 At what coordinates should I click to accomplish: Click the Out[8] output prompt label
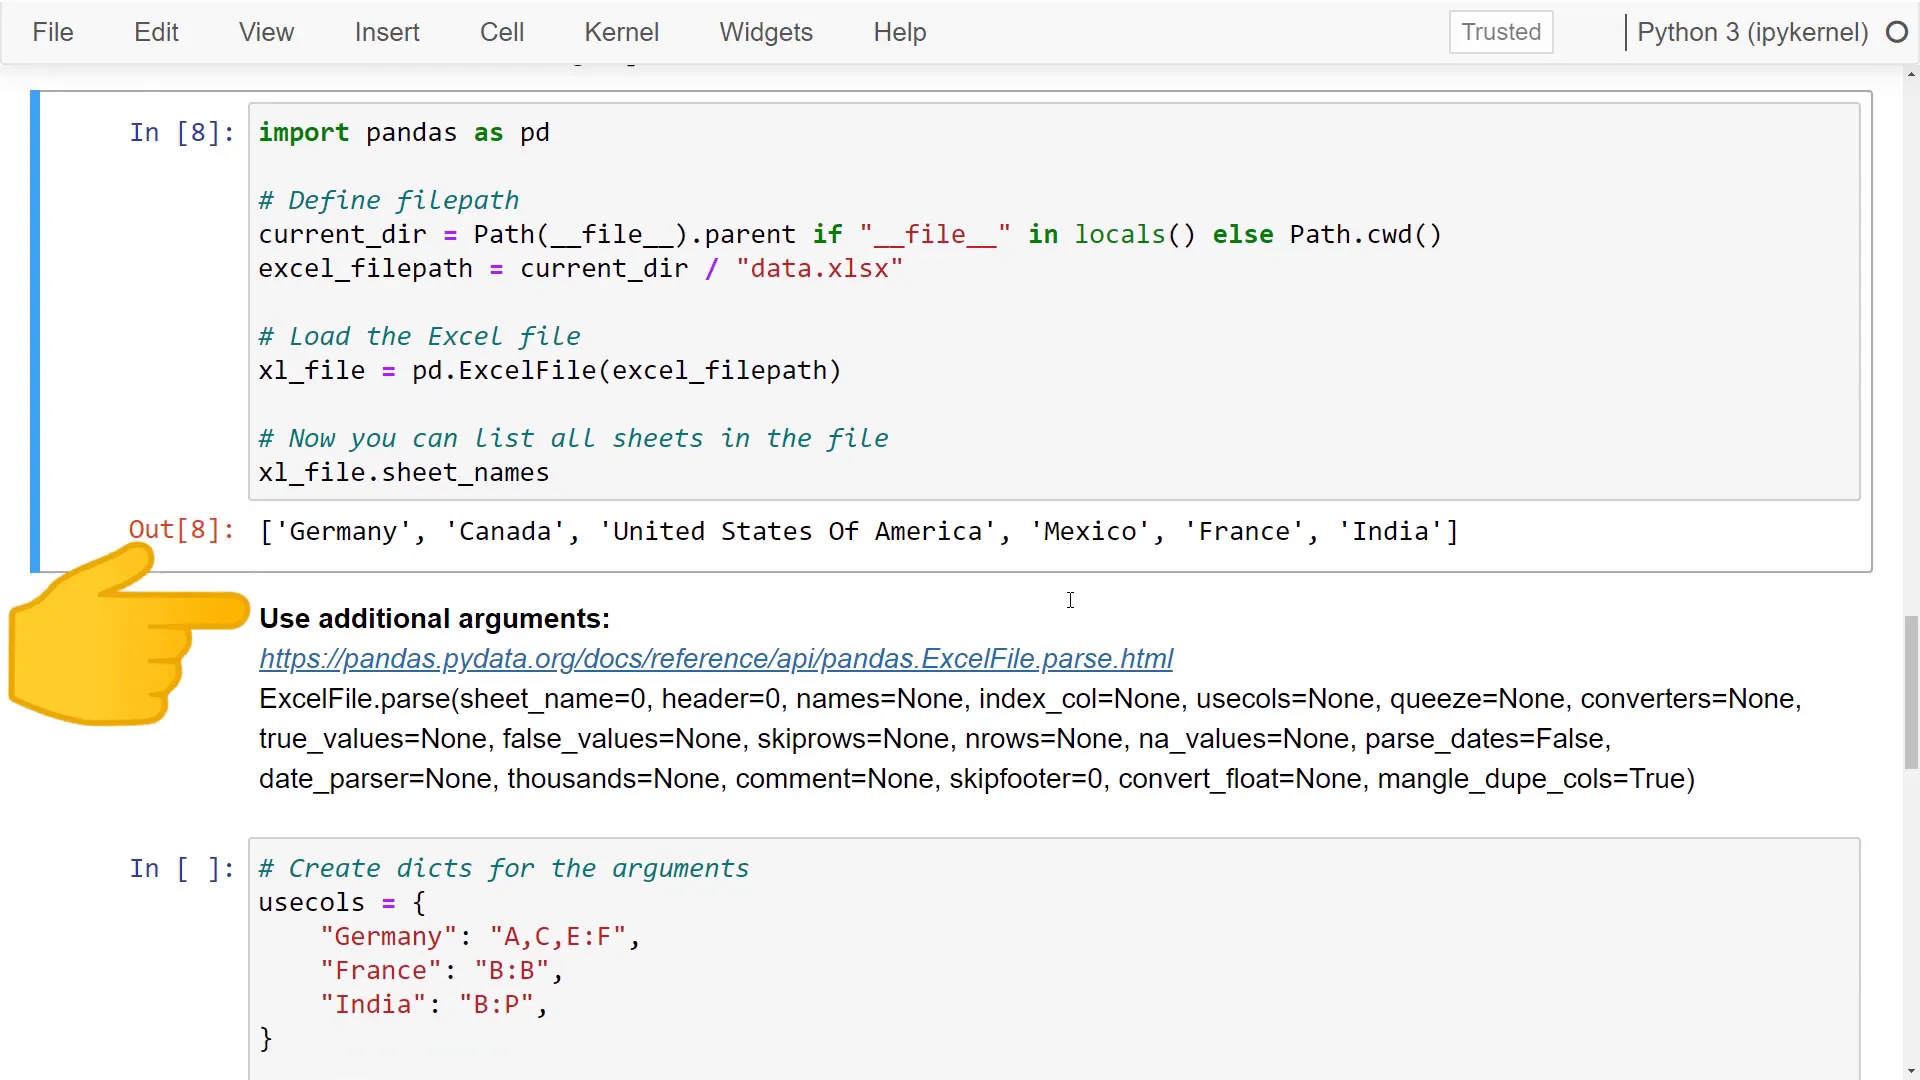181,530
